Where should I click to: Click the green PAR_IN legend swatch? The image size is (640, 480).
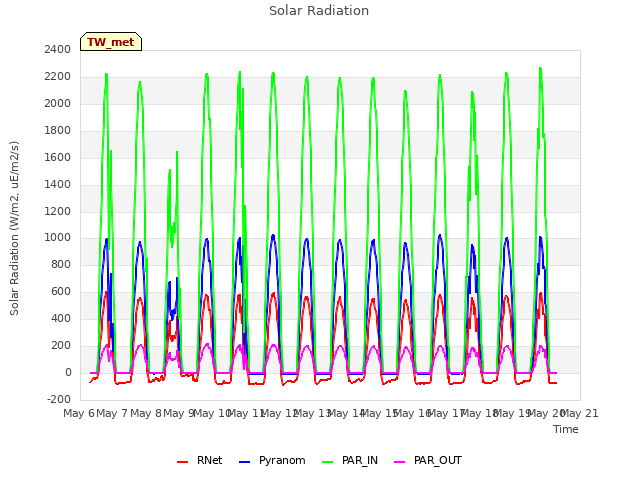[x=328, y=462]
